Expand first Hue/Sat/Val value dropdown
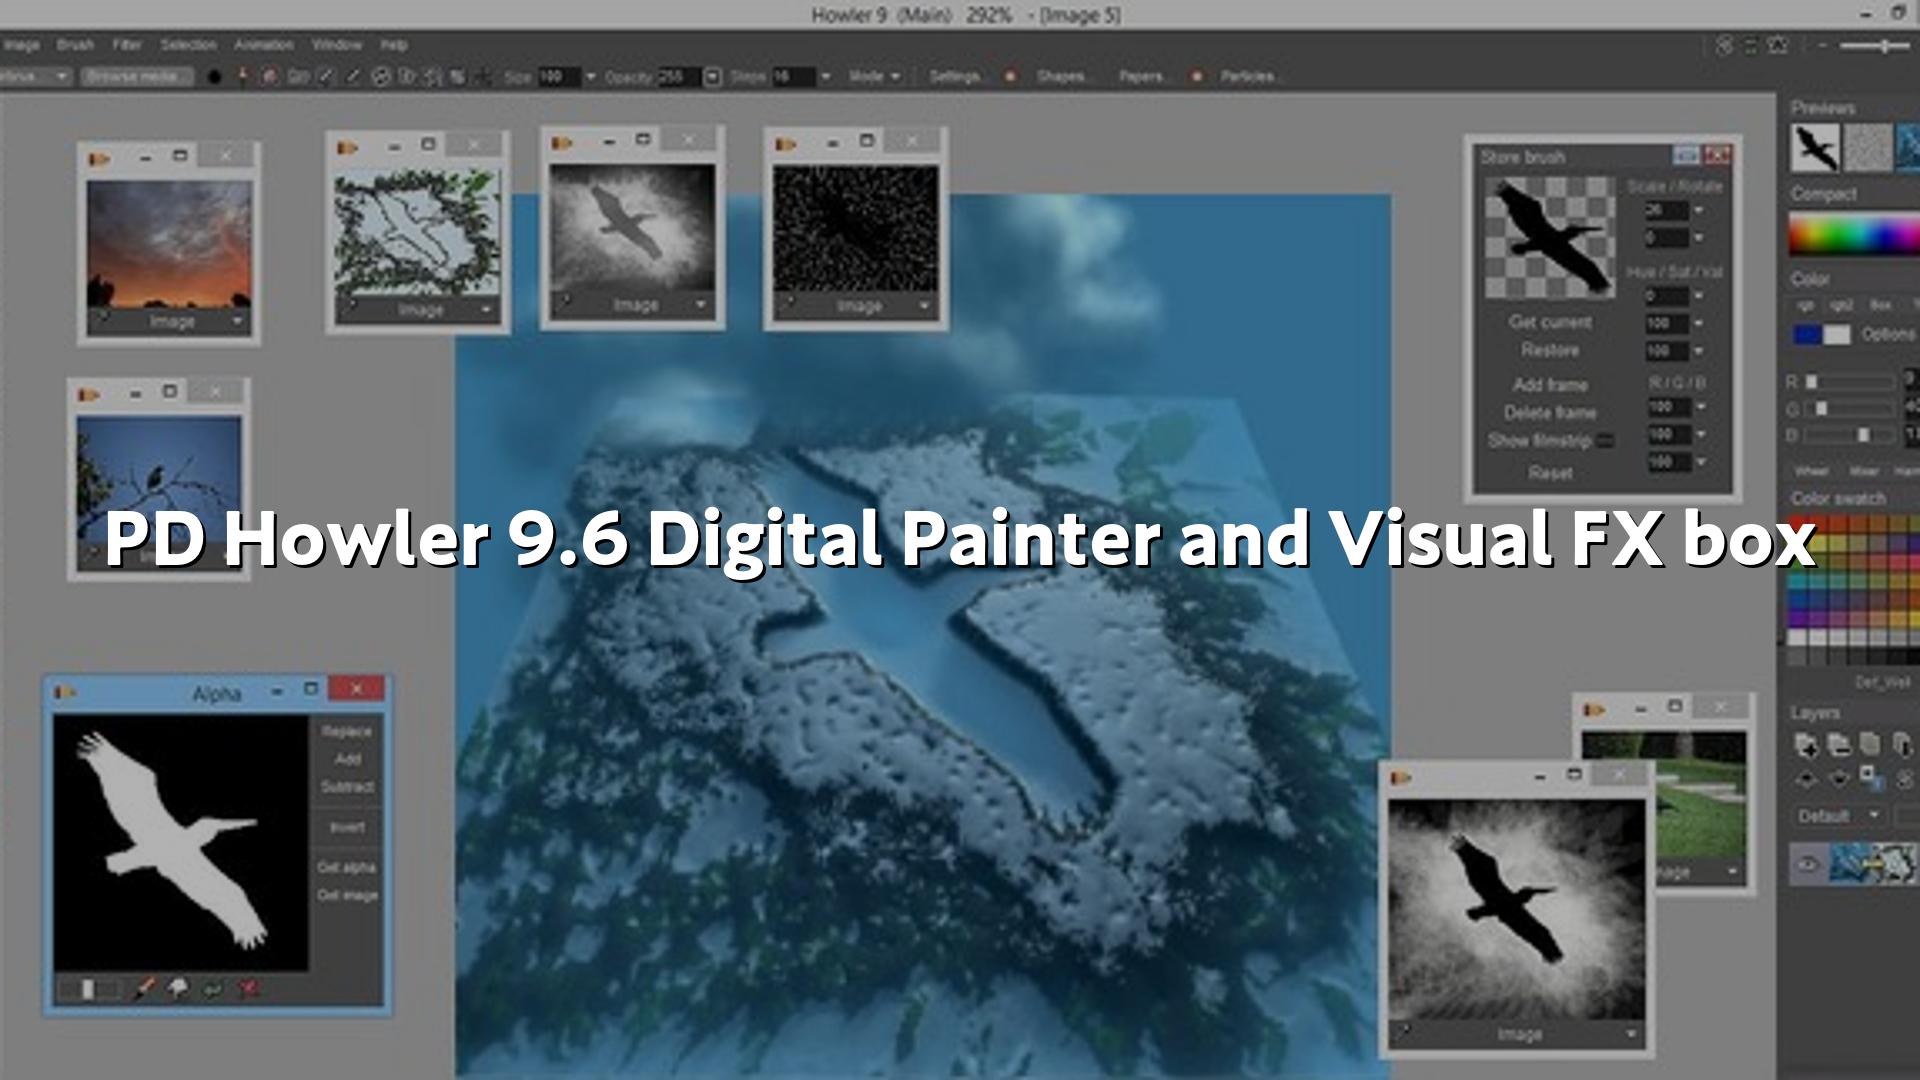The image size is (1920, 1080). pos(1698,296)
